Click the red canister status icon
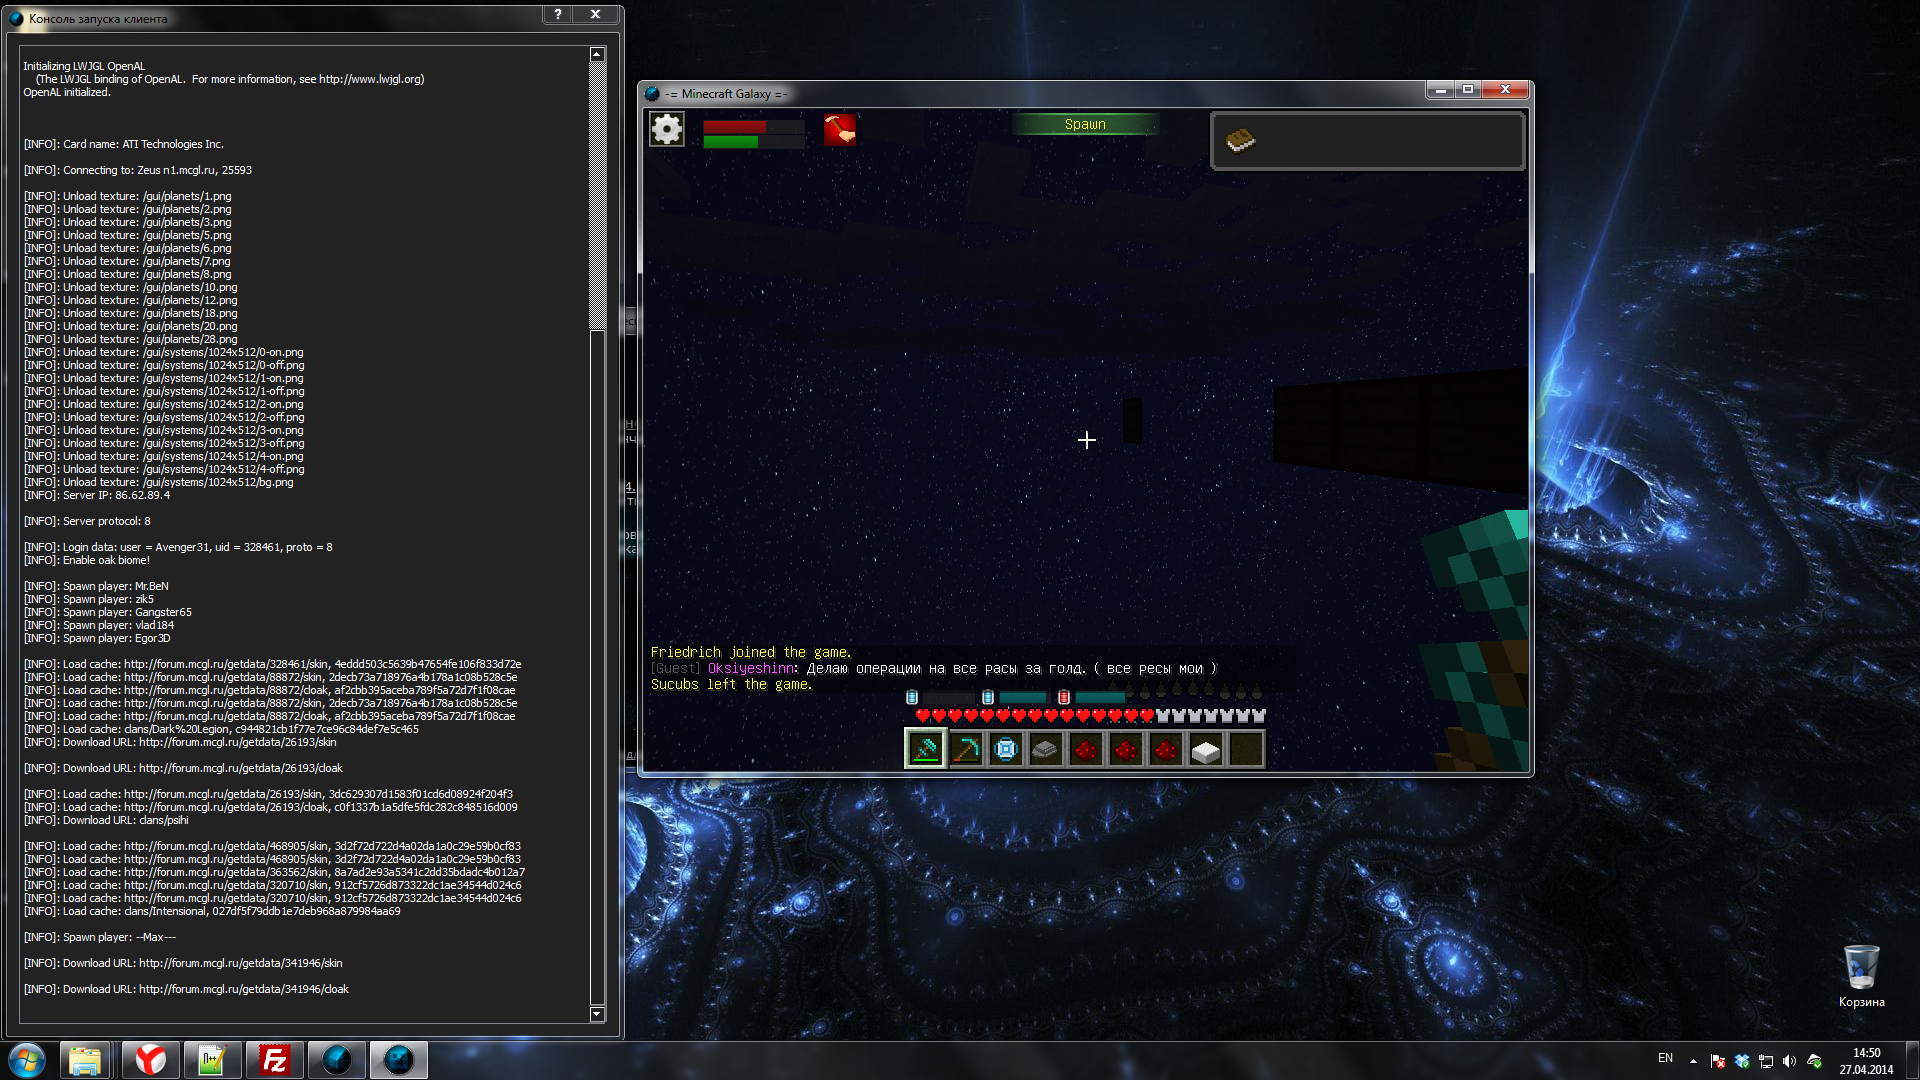1920x1080 pixels. pos(1064,697)
